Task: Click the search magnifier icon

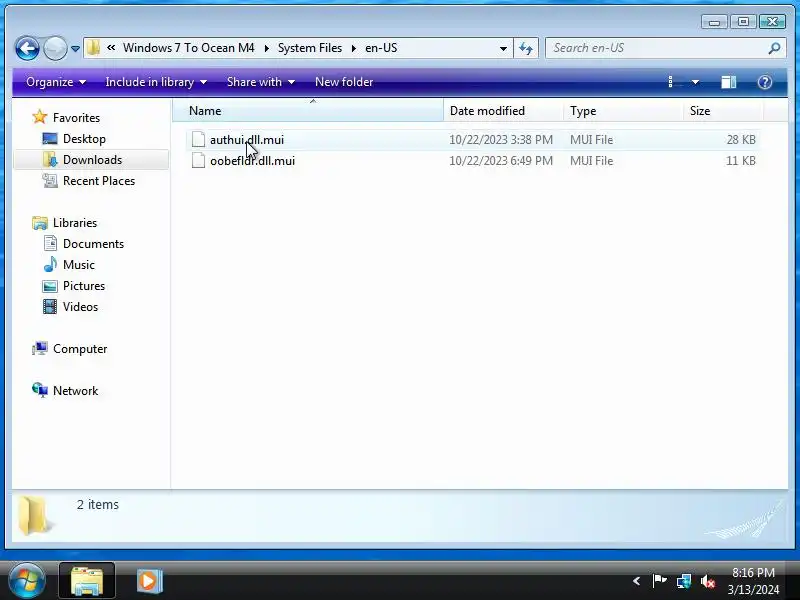Action: pos(774,48)
